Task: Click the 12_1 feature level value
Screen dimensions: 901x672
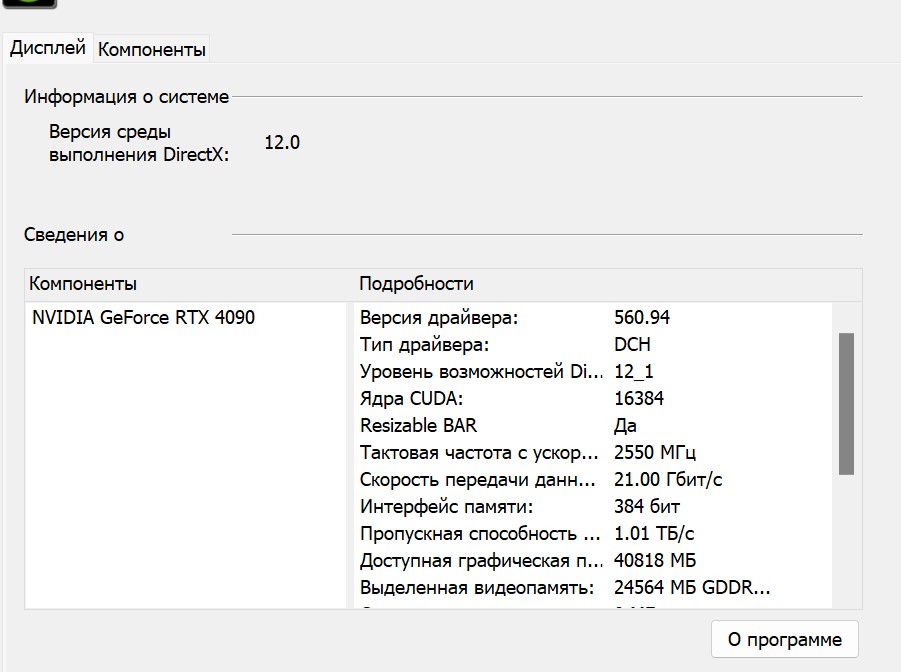Action: 634,372
